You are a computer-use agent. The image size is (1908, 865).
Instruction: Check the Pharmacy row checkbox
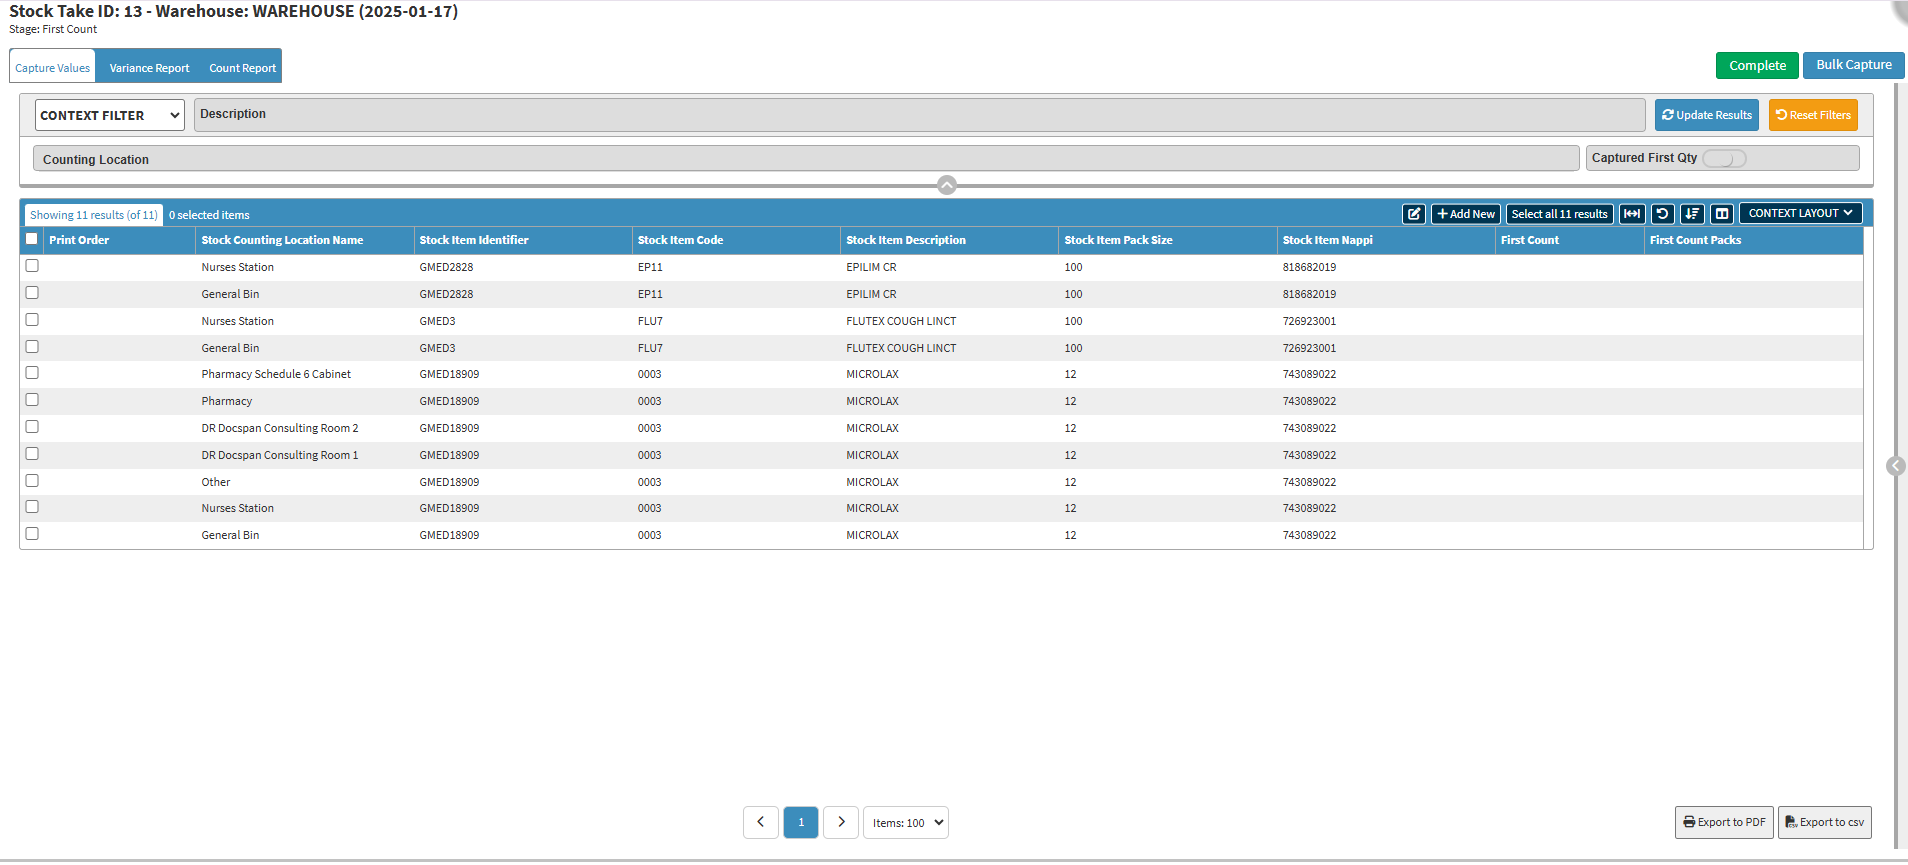(32, 400)
